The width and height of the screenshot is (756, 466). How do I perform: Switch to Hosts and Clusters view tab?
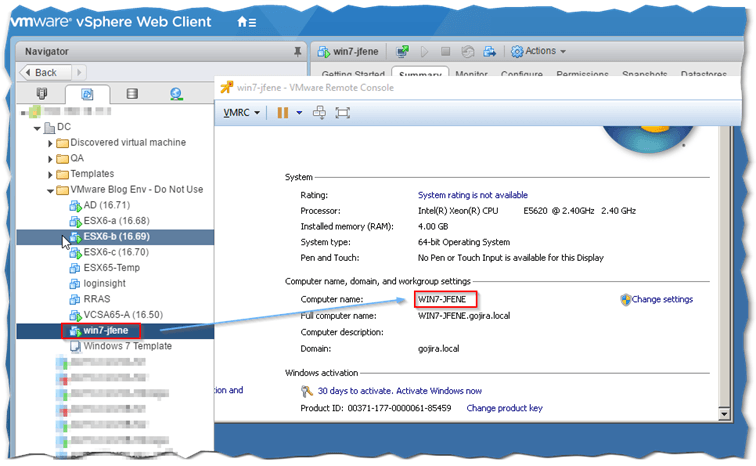pos(42,93)
